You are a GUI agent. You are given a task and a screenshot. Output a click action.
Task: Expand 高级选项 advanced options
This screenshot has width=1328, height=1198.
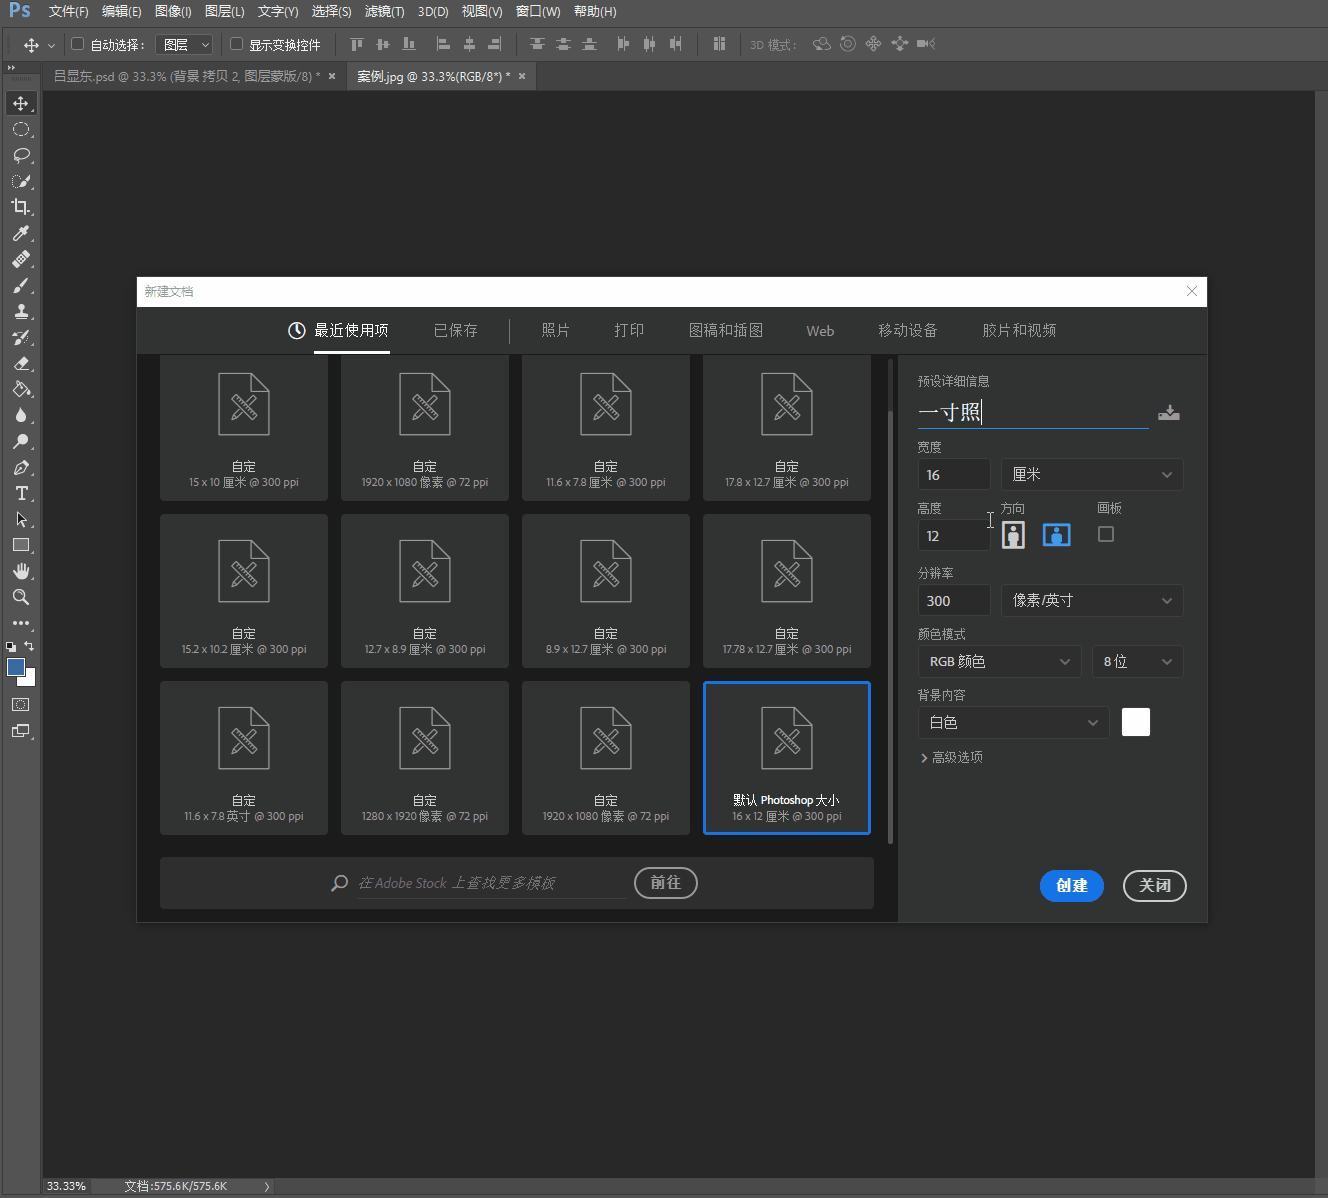point(951,757)
